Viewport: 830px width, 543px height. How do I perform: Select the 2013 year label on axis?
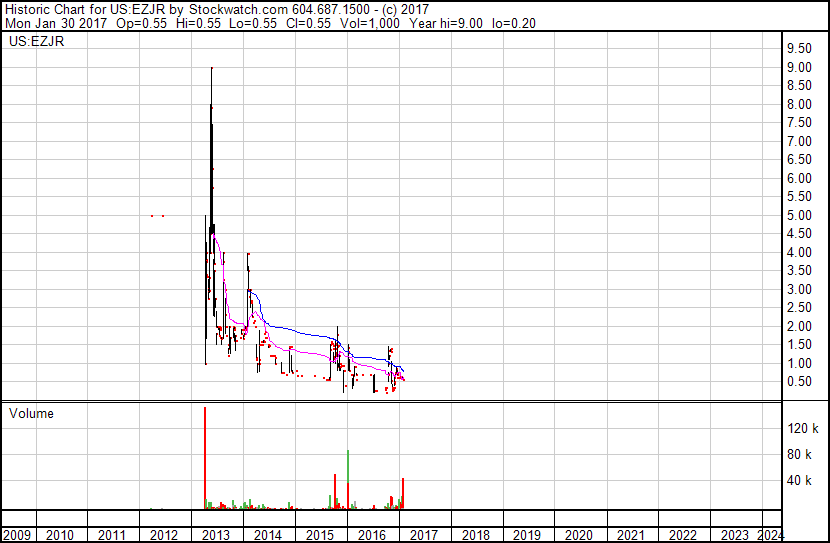click(x=216, y=535)
